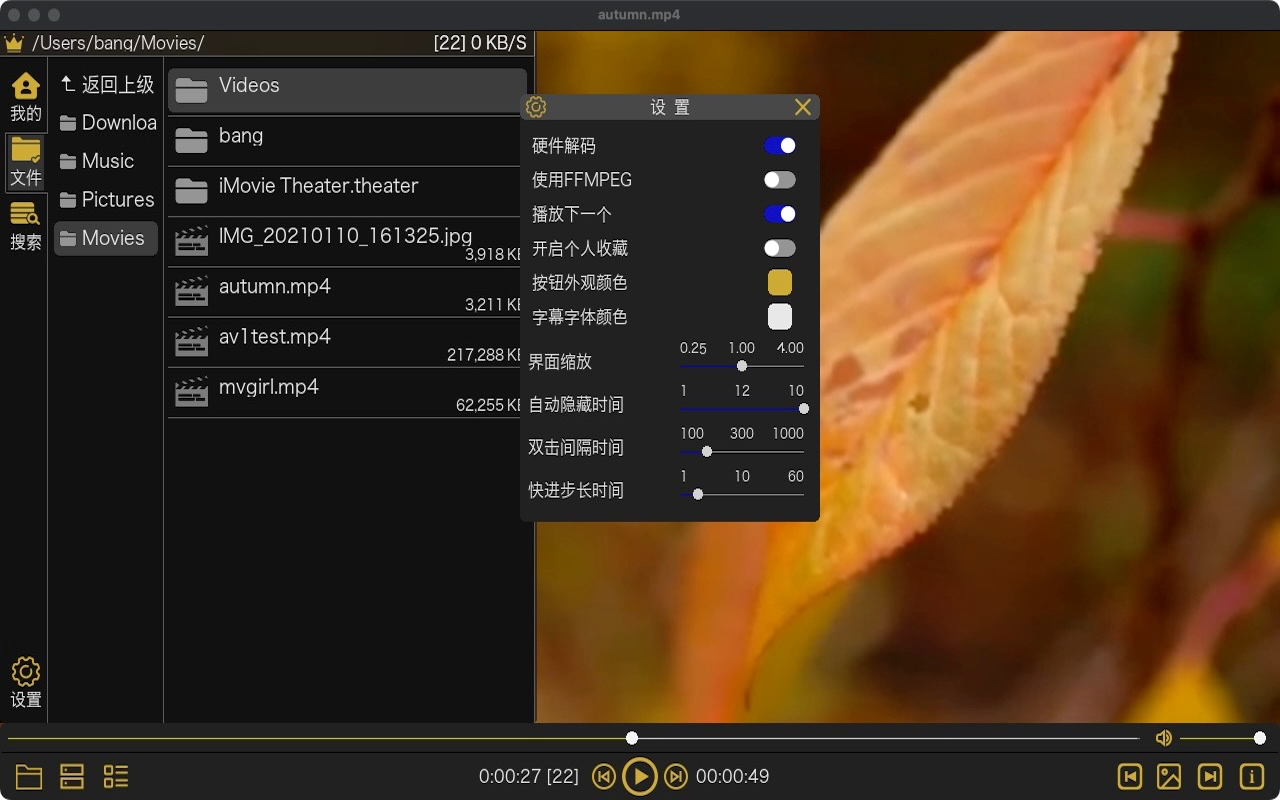
Task: Mute the volume speaker icon
Action: coord(1163,738)
